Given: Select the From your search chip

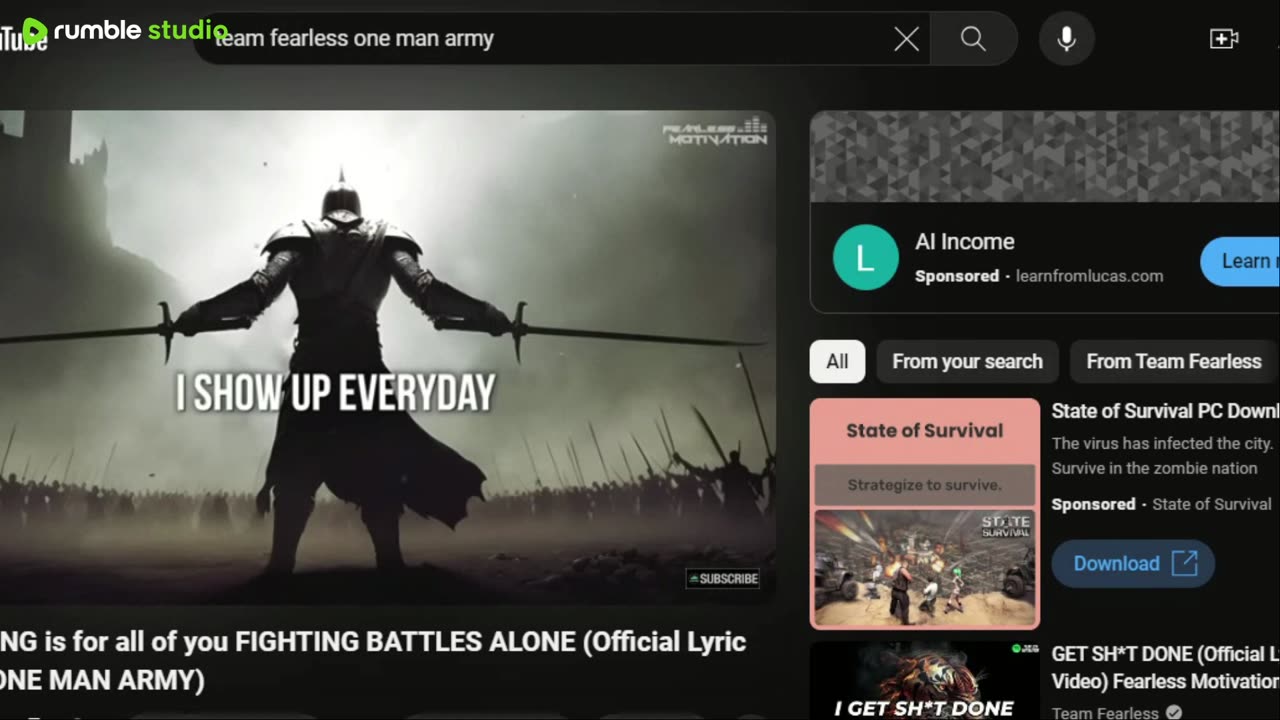Looking at the screenshot, I should 967,361.
